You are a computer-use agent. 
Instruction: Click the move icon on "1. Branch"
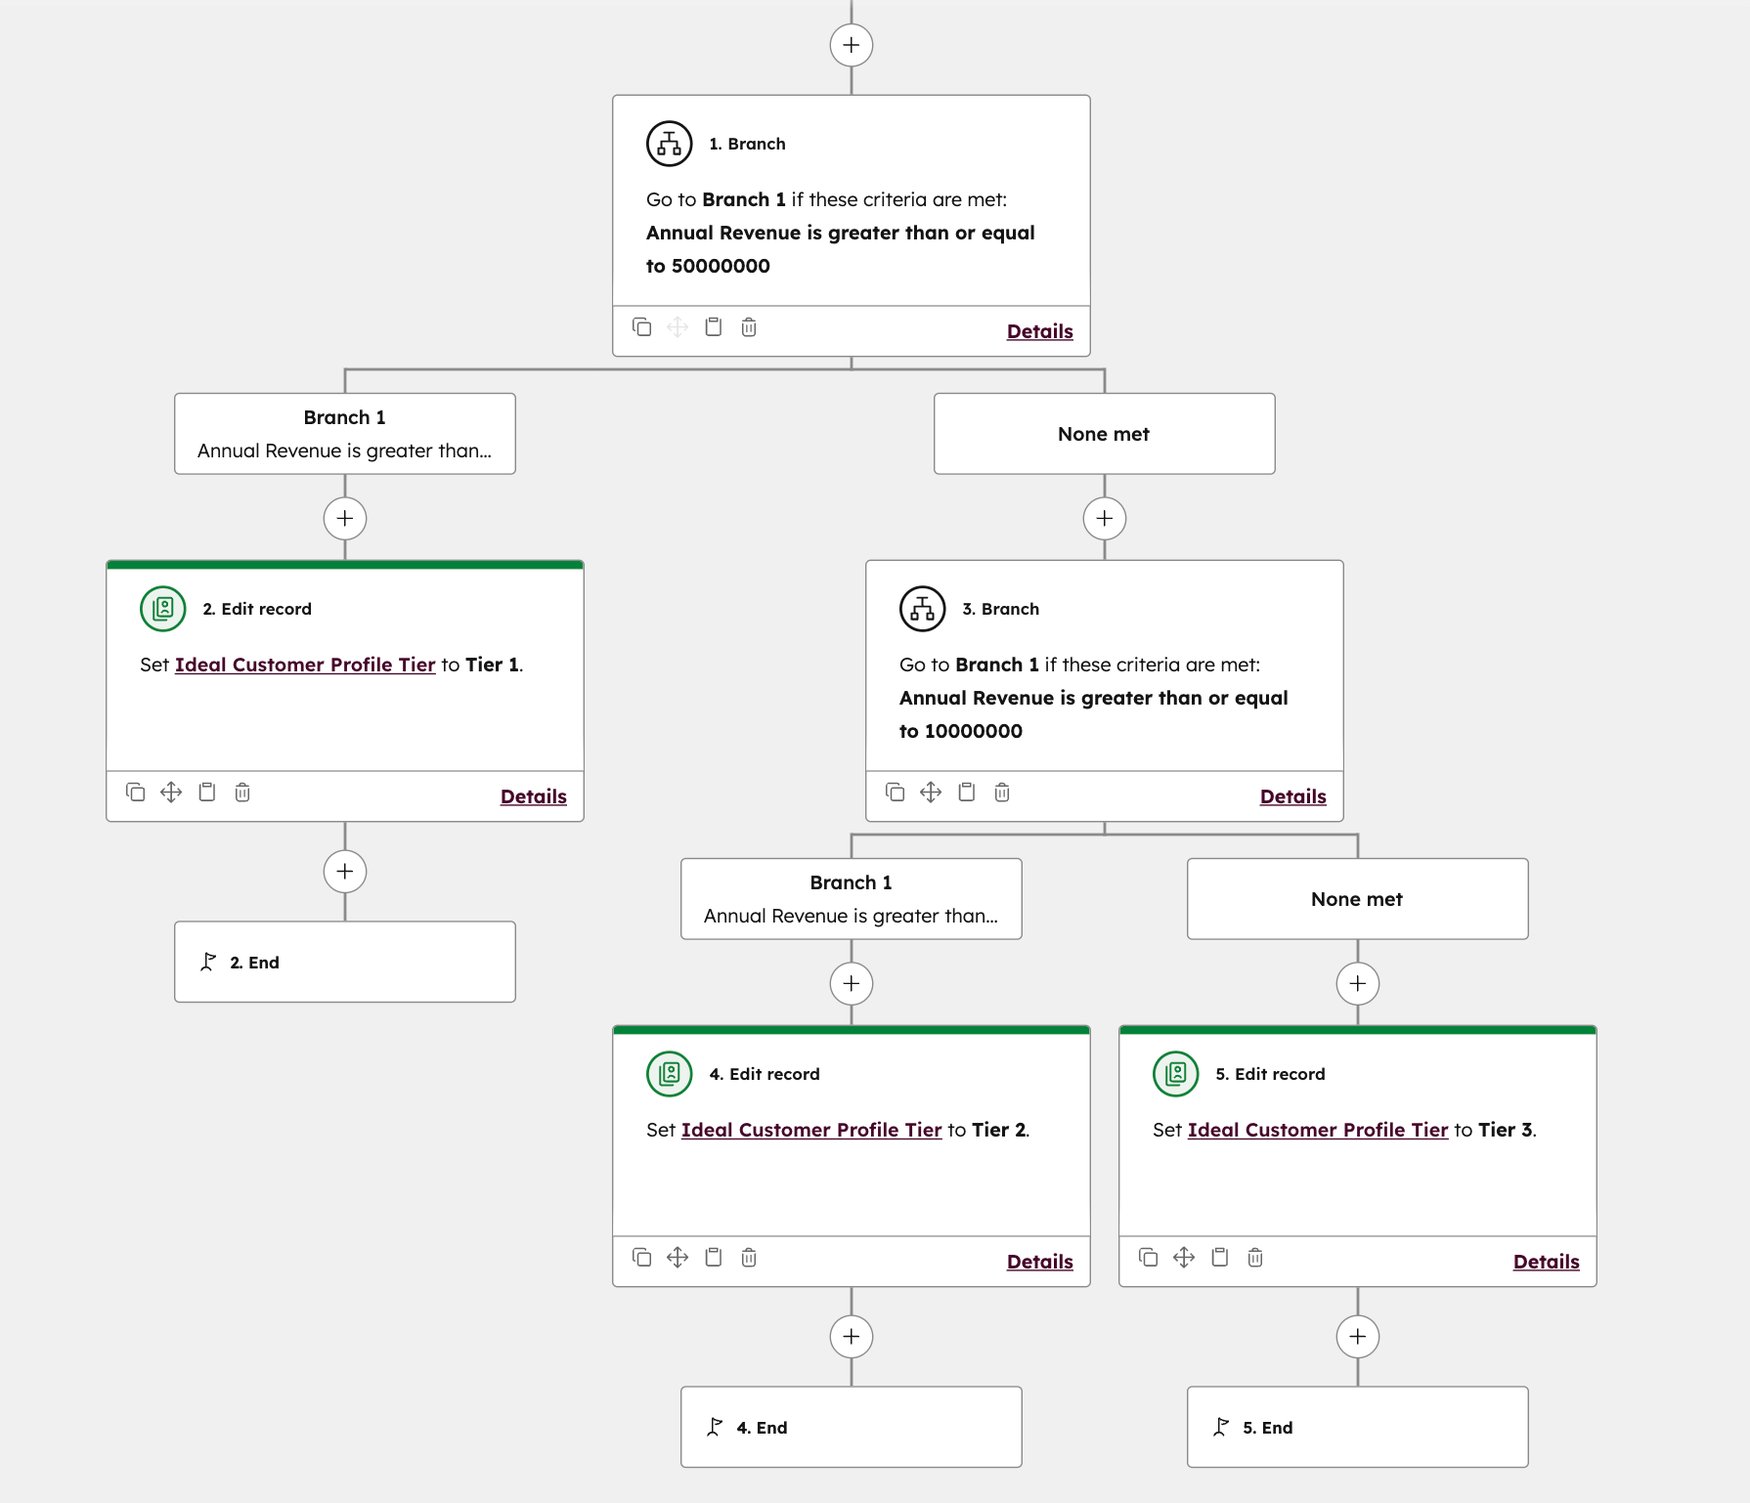(678, 327)
